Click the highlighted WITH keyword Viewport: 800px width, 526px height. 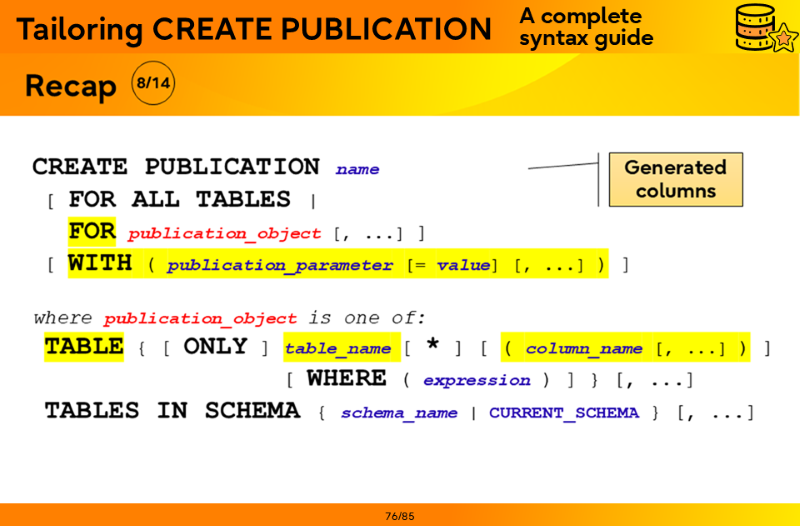coord(99,263)
